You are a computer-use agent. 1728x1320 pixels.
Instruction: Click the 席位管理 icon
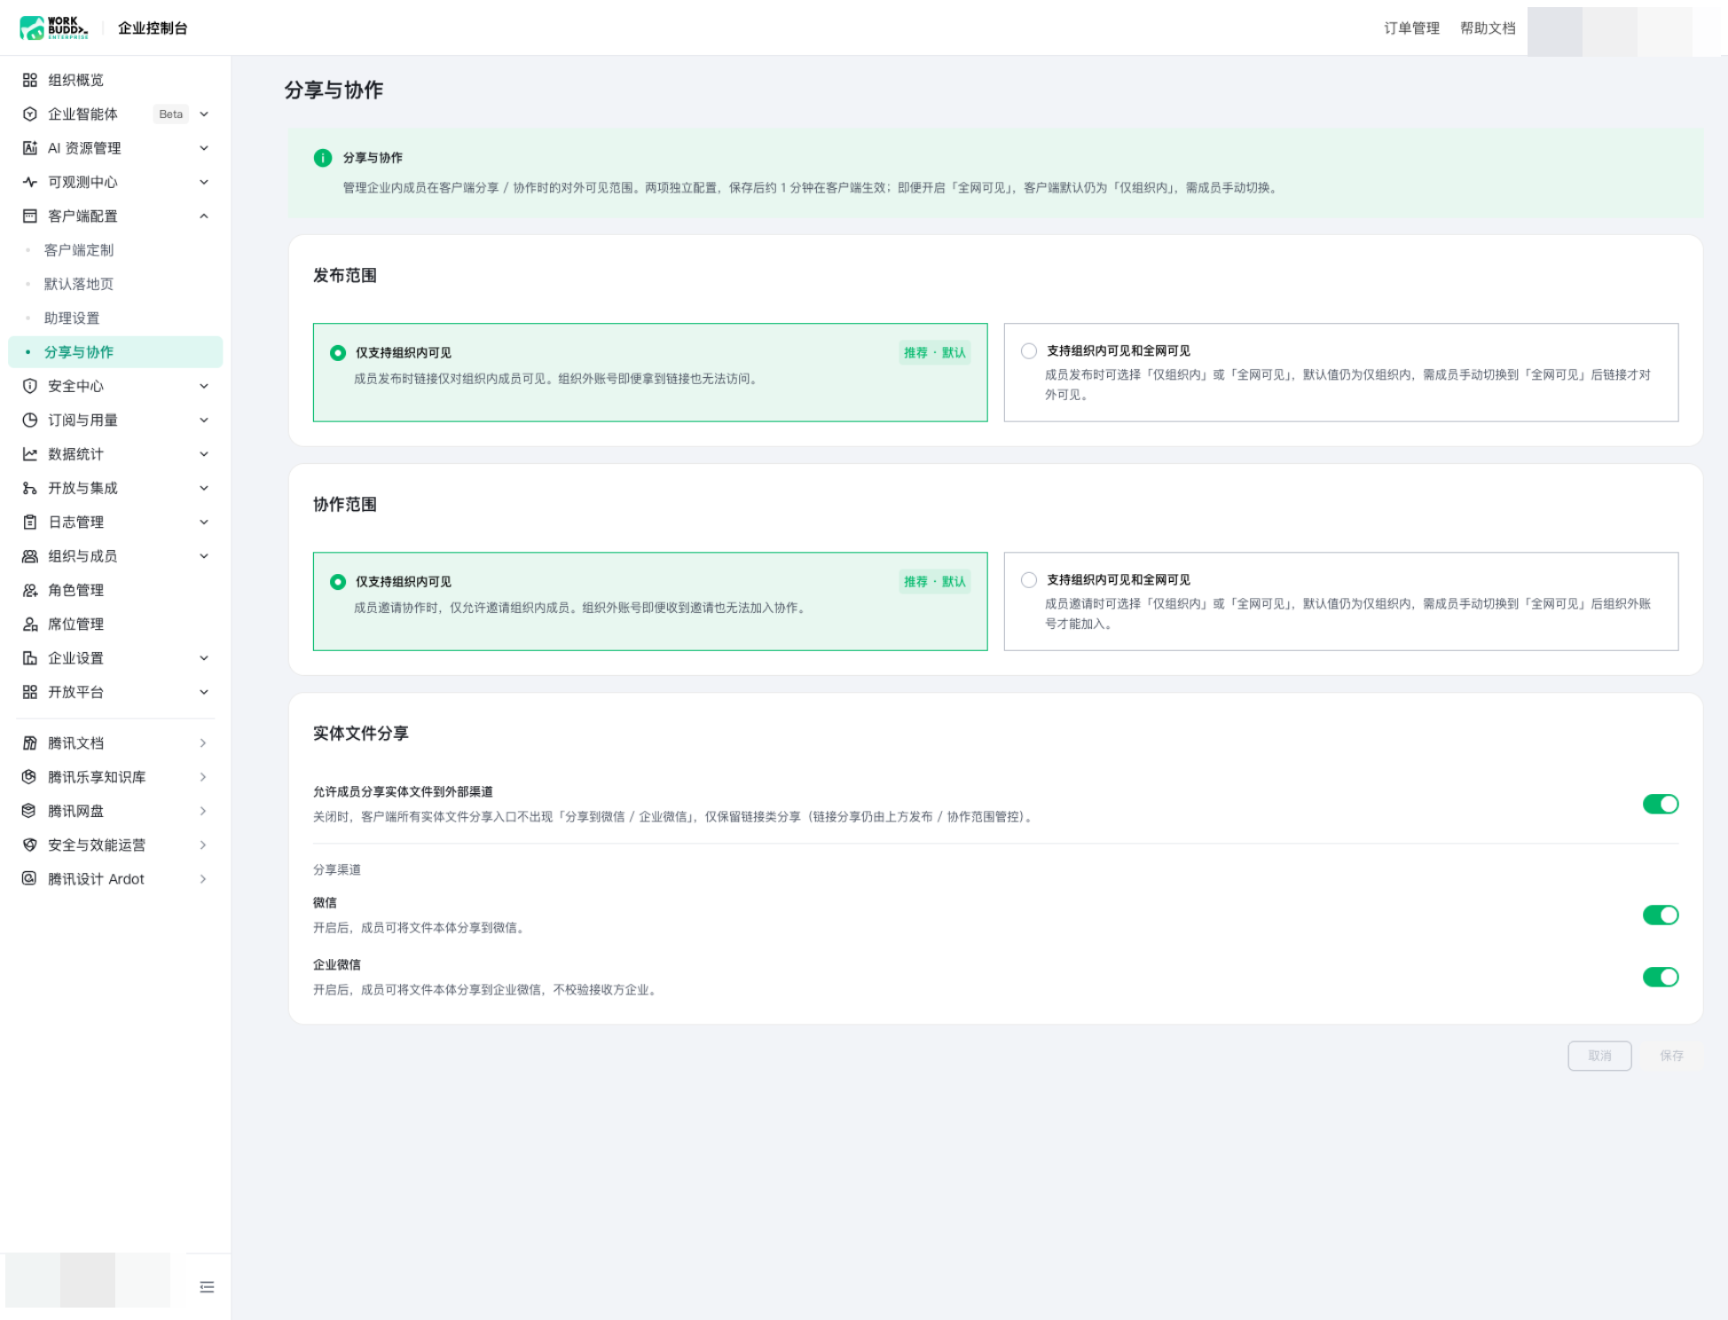coord(30,624)
